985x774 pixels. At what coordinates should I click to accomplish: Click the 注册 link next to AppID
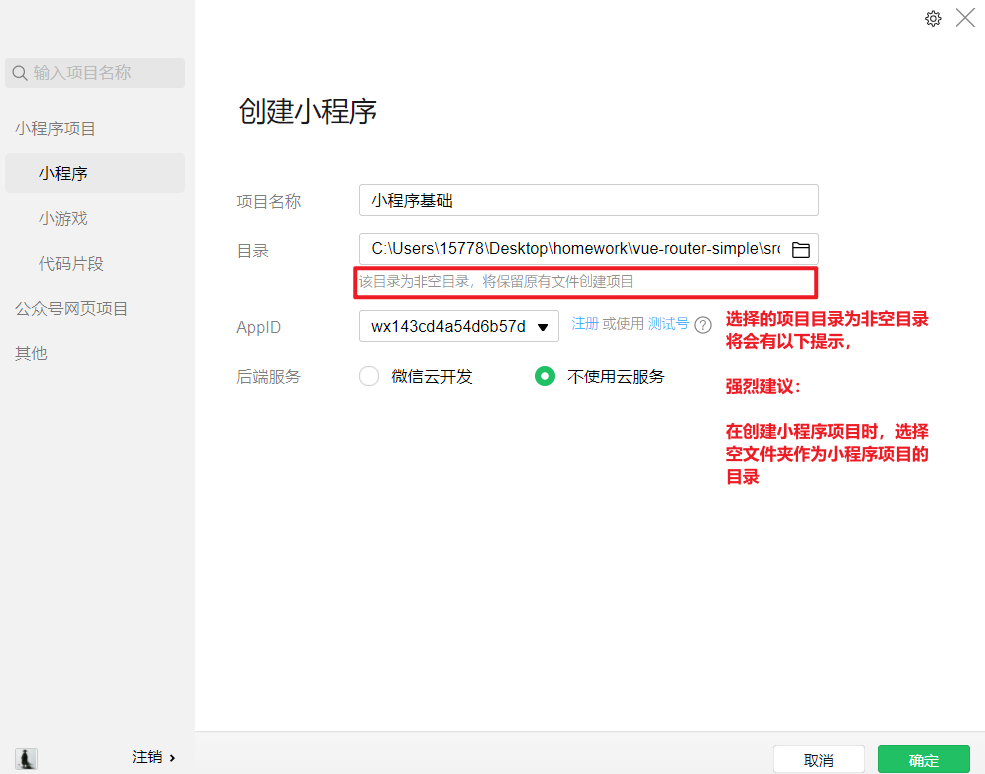click(585, 324)
